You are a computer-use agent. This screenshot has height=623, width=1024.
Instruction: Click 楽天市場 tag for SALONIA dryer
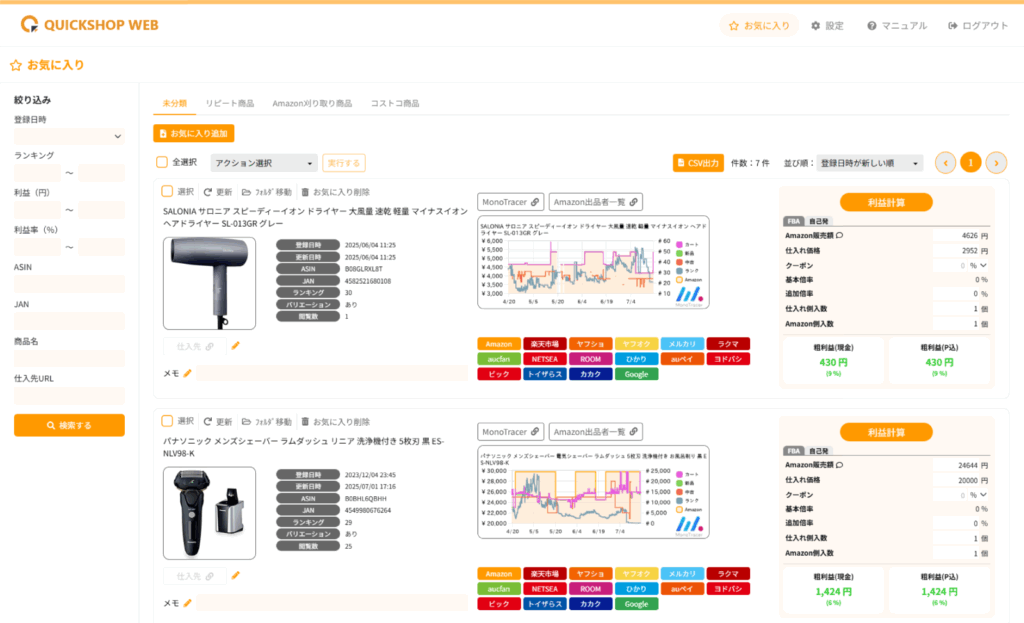coord(545,344)
